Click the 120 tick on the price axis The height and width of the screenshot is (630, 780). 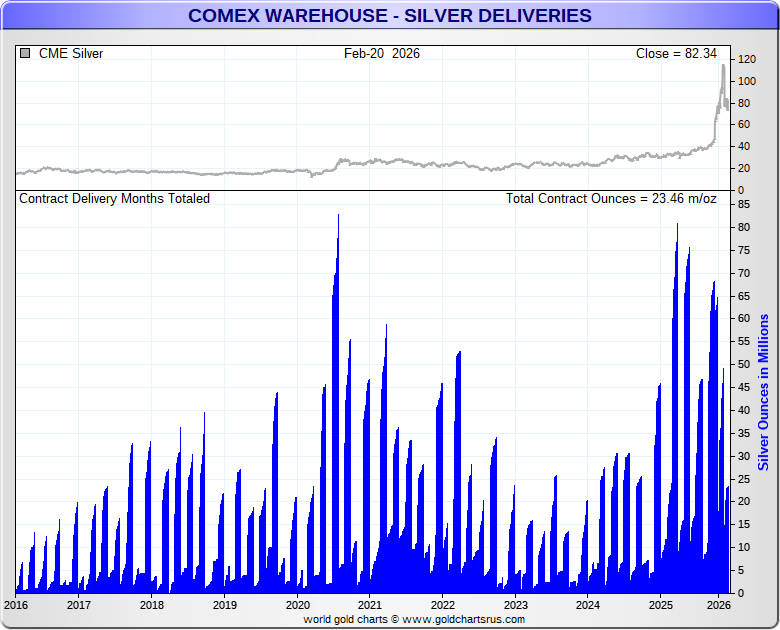click(746, 59)
